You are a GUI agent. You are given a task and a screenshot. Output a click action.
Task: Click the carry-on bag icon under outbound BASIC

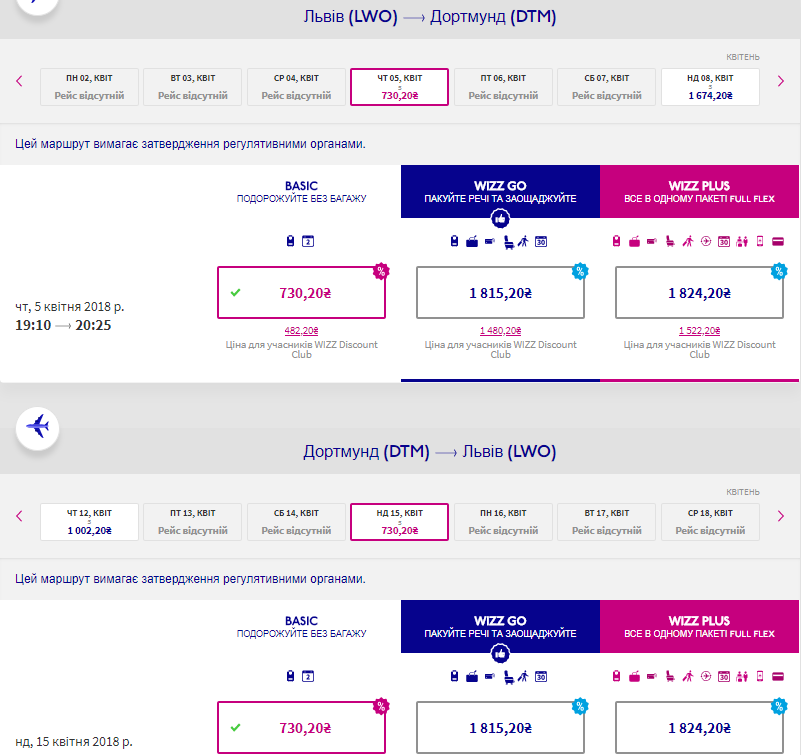(290, 241)
